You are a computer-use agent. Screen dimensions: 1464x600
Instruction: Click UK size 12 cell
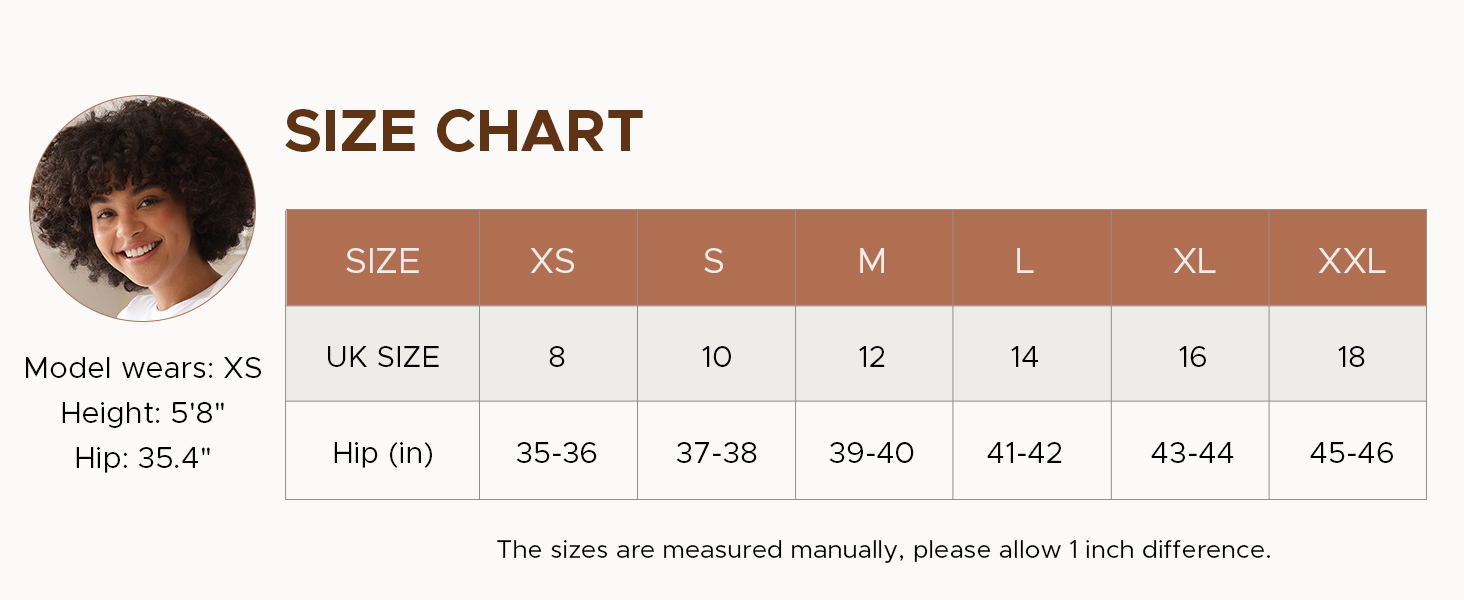pyautogui.click(x=872, y=357)
